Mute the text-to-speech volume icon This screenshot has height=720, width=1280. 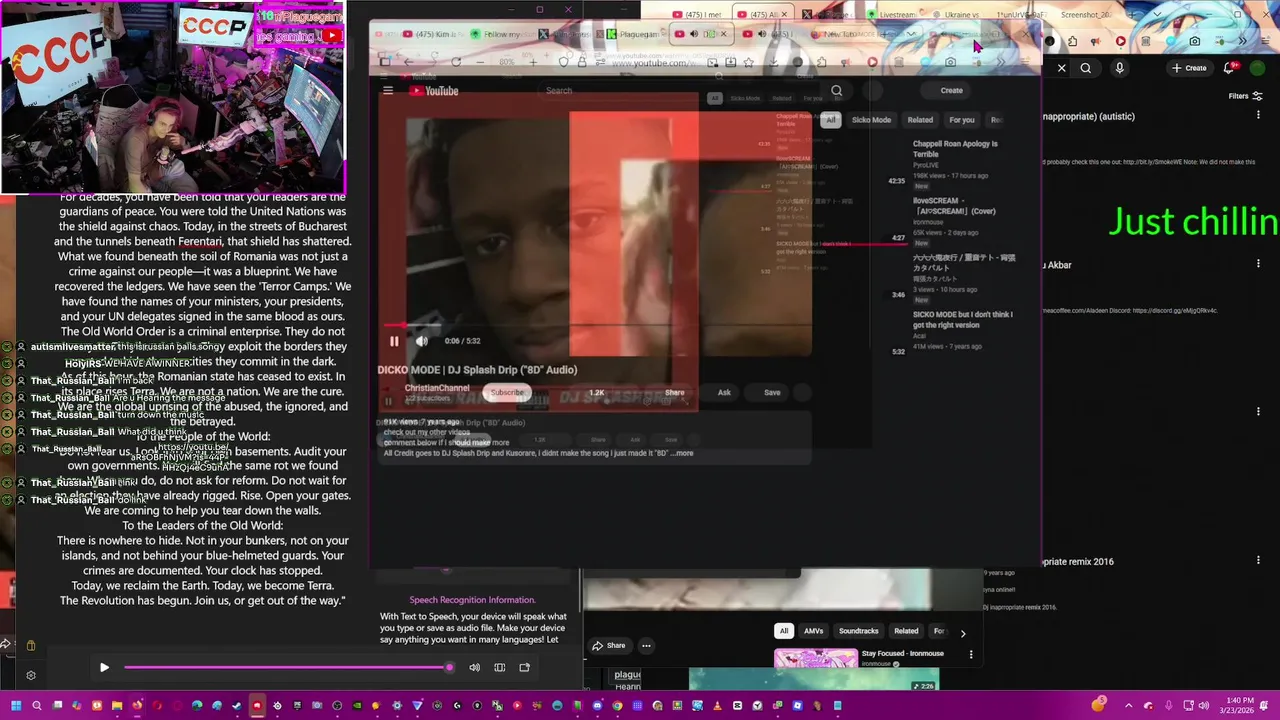point(474,667)
